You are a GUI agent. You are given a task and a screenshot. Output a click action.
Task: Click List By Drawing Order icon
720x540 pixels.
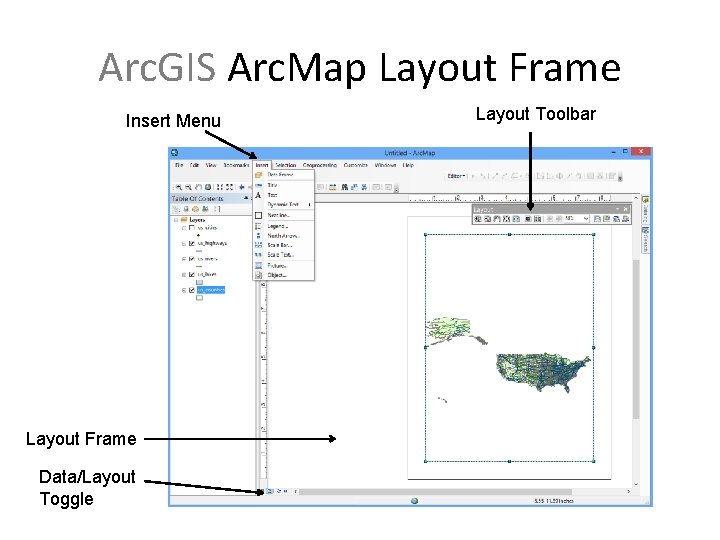176,209
